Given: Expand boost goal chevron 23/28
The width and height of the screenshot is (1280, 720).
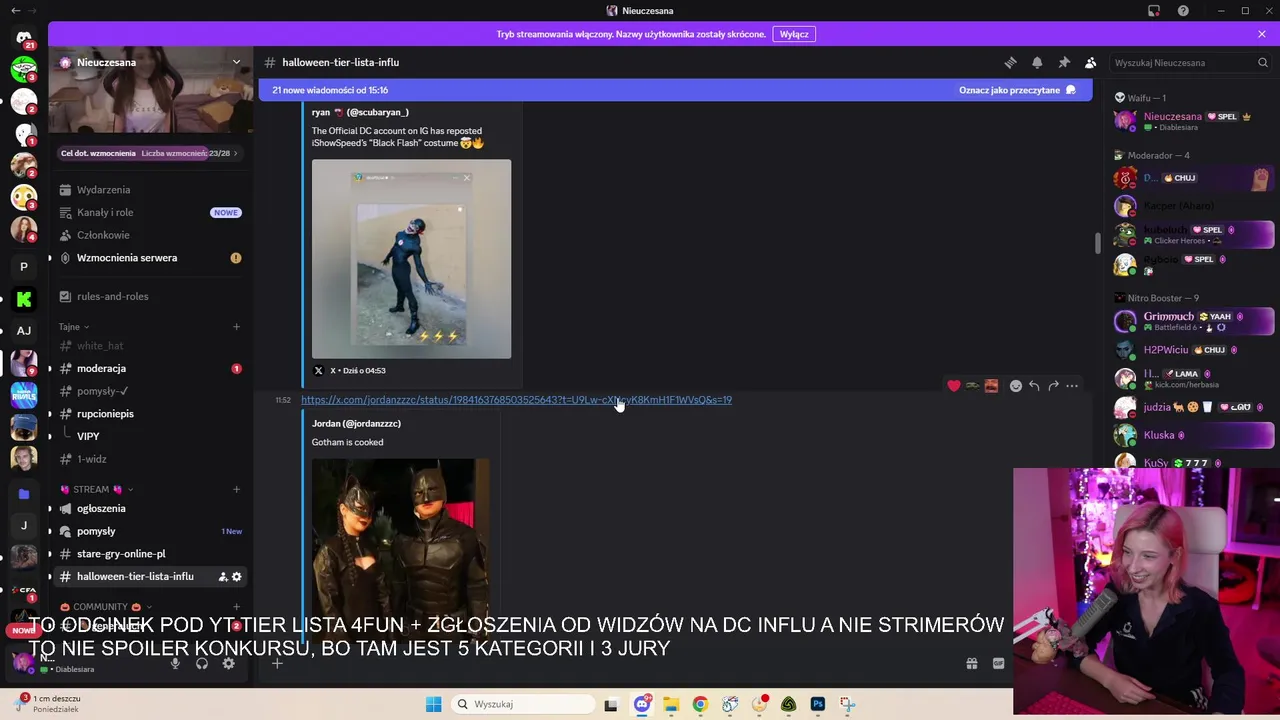Looking at the screenshot, I should pos(235,153).
